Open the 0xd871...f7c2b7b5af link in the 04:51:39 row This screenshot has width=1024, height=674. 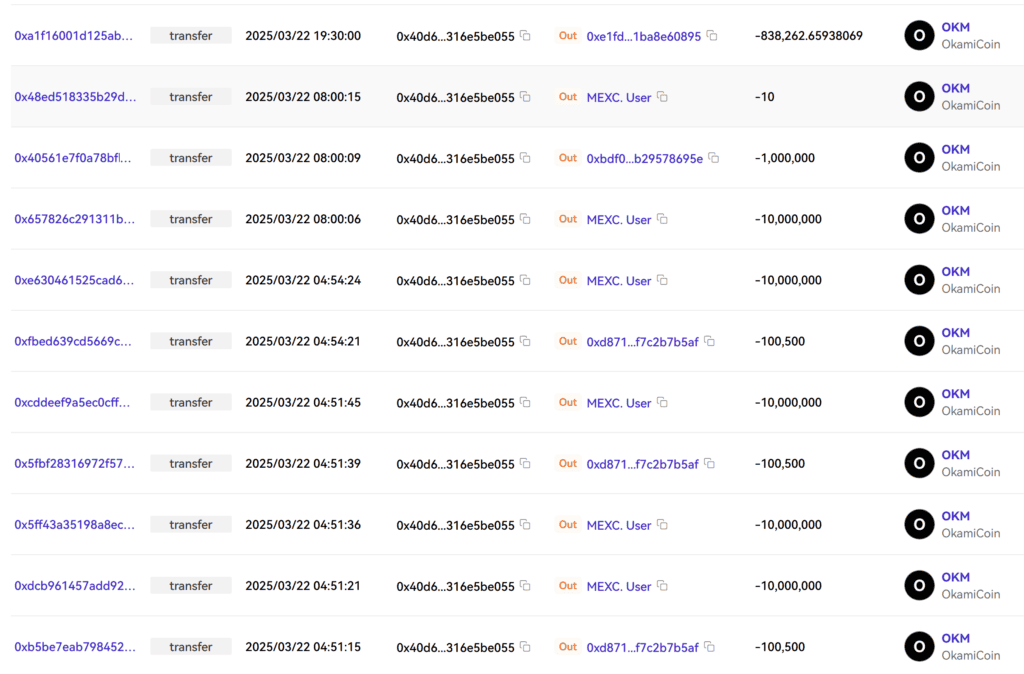[x=642, y=464]
